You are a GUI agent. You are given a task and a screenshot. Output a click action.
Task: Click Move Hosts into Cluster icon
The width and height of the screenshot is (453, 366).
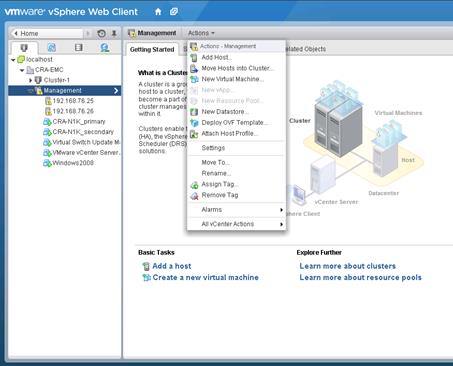[194, 69]
